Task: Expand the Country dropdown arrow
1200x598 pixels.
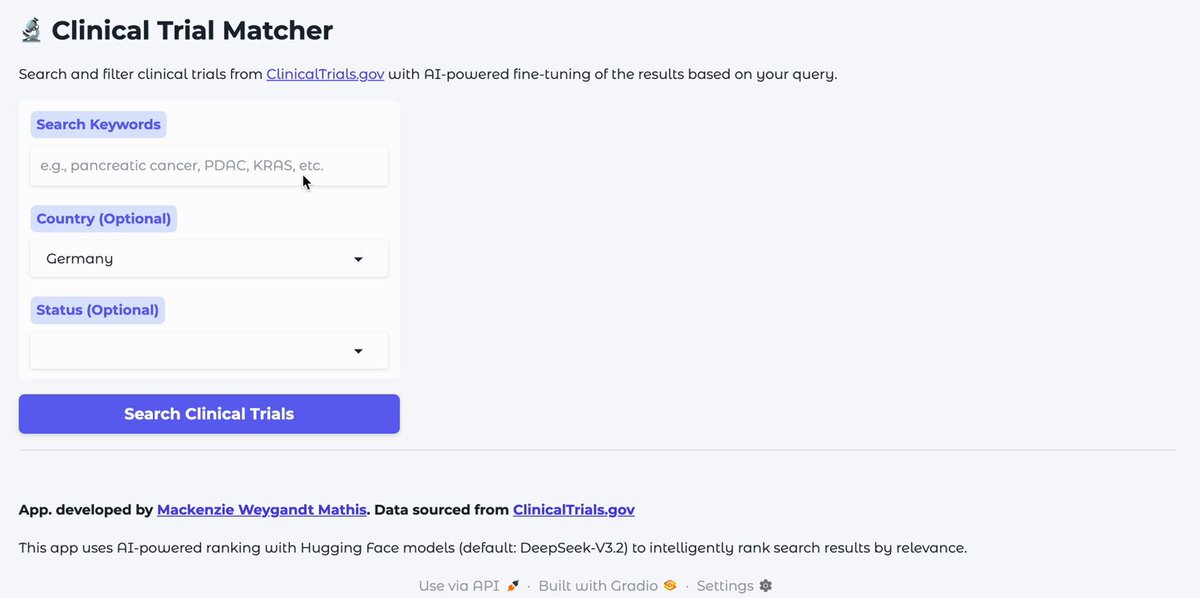Action: (358, 259)
